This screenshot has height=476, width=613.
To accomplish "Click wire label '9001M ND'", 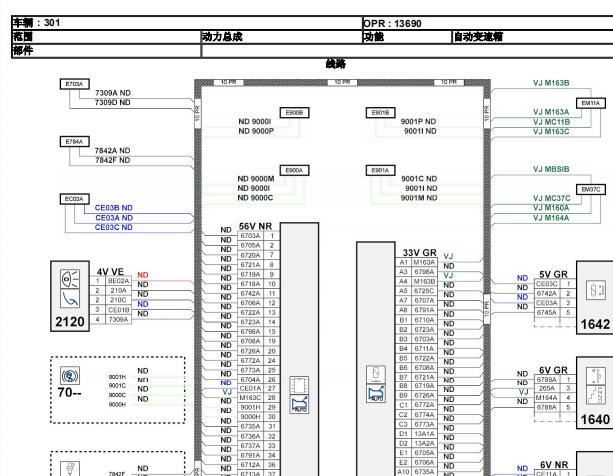I will pos(419,198).
